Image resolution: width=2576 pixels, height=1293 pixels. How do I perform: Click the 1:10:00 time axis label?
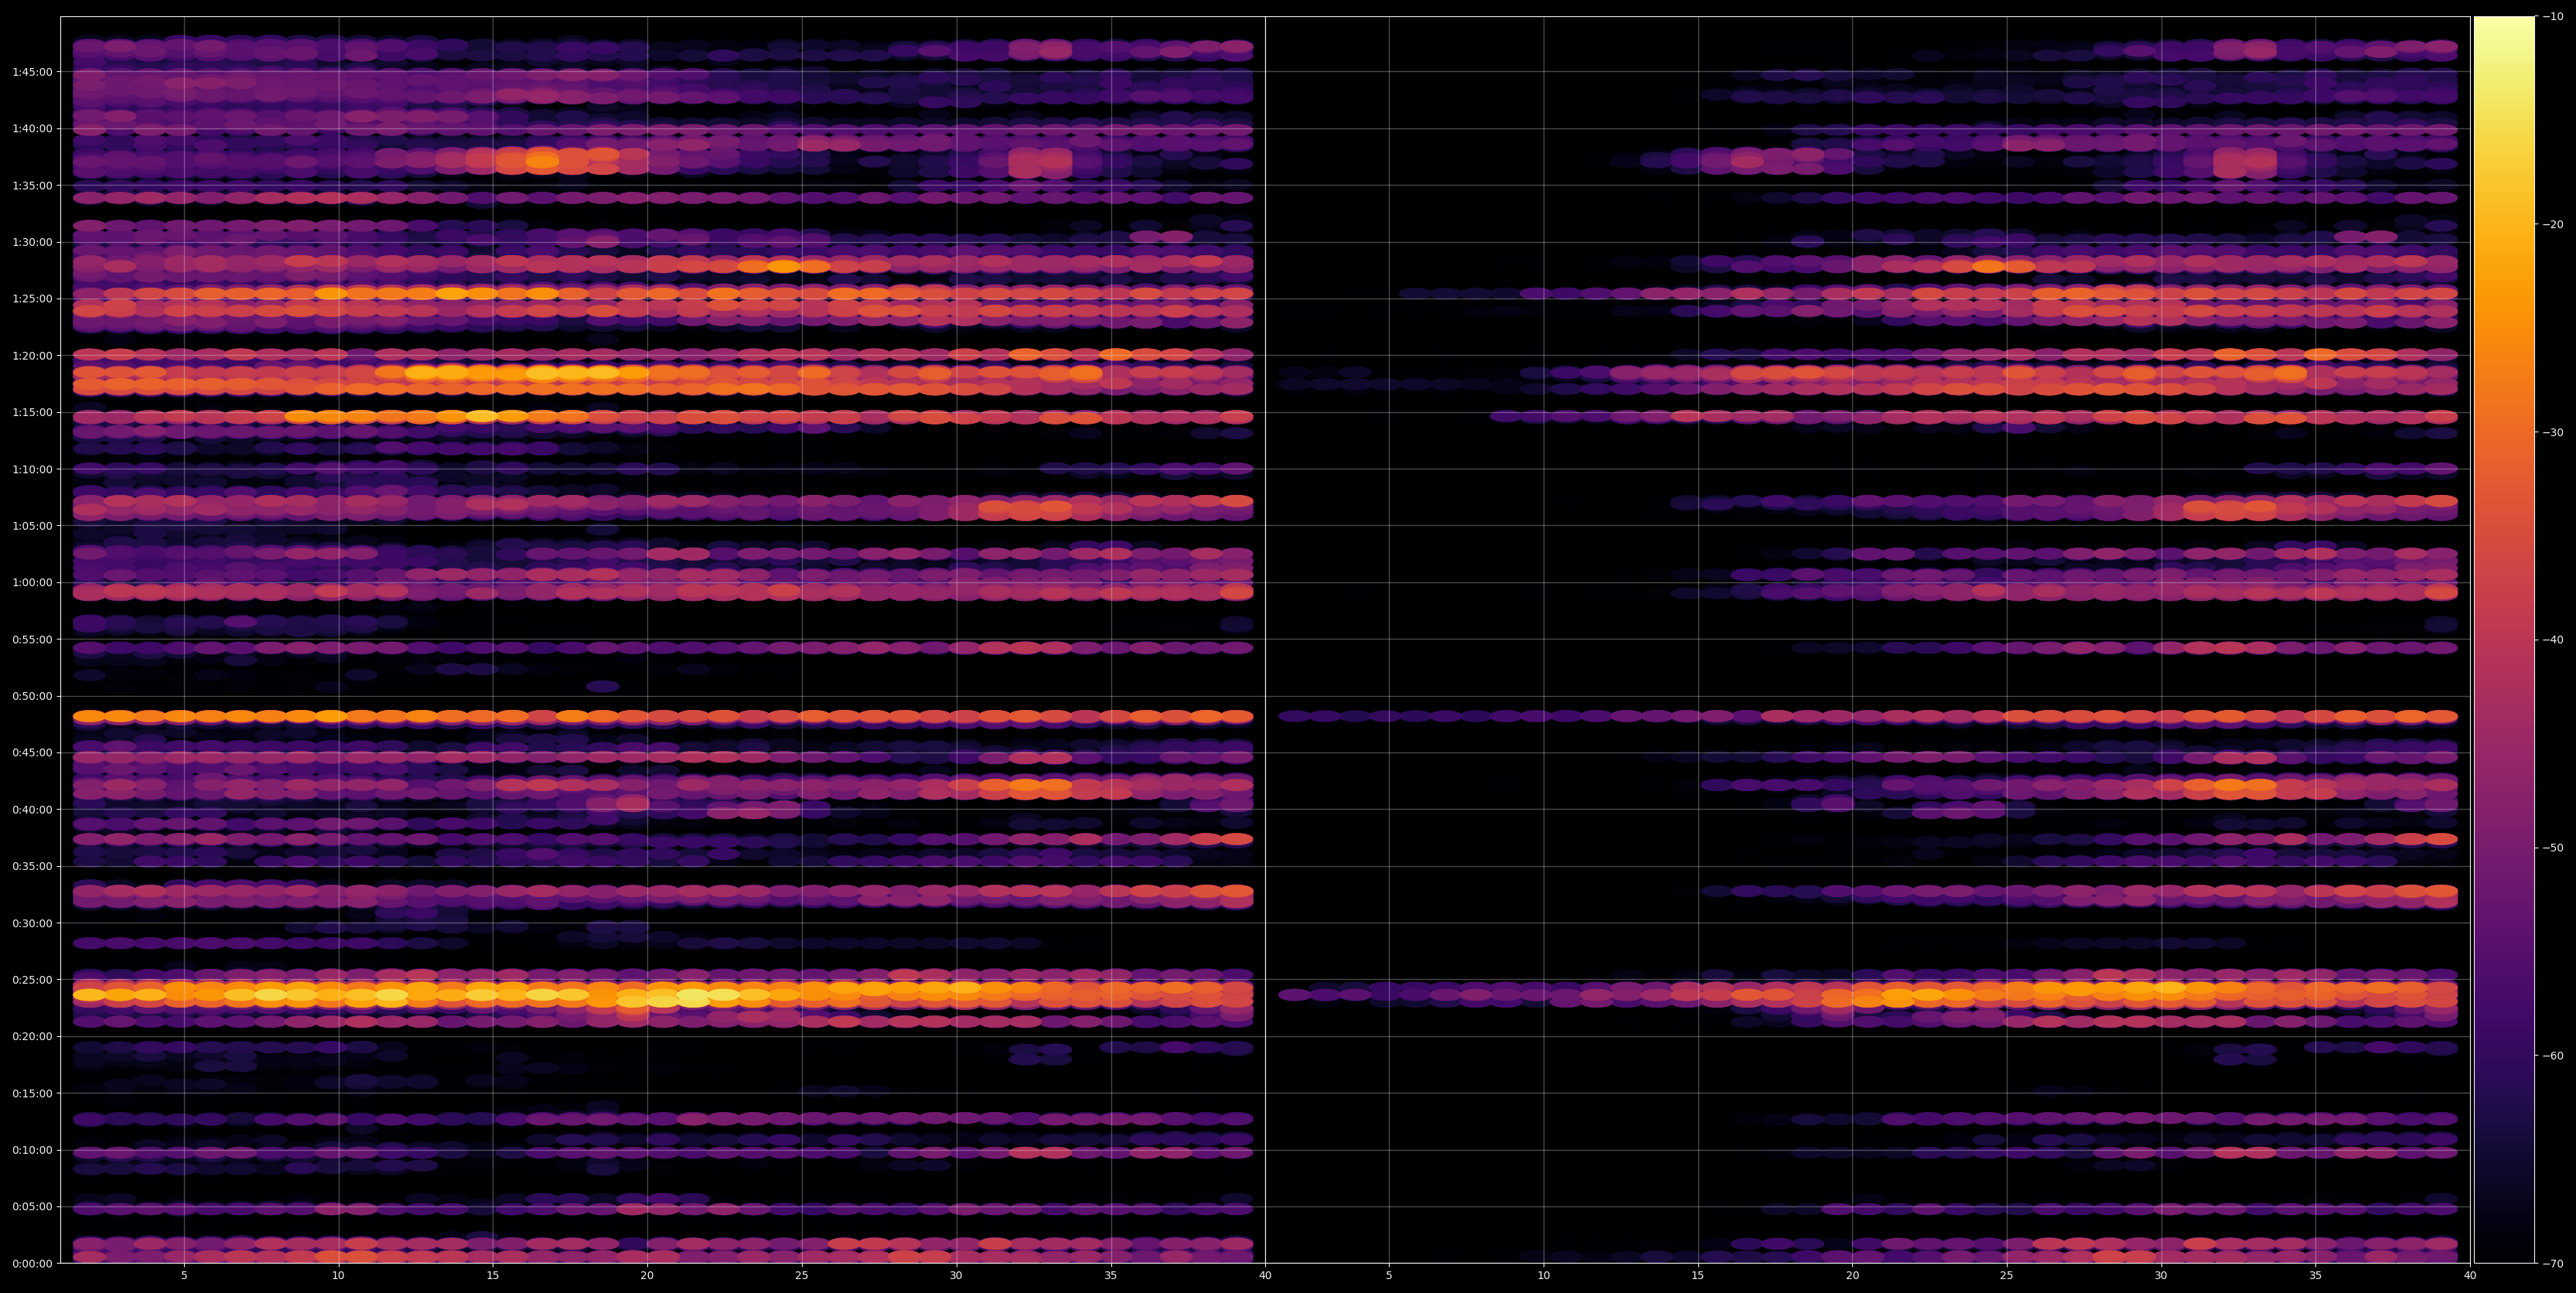click(x=32, y=469)
